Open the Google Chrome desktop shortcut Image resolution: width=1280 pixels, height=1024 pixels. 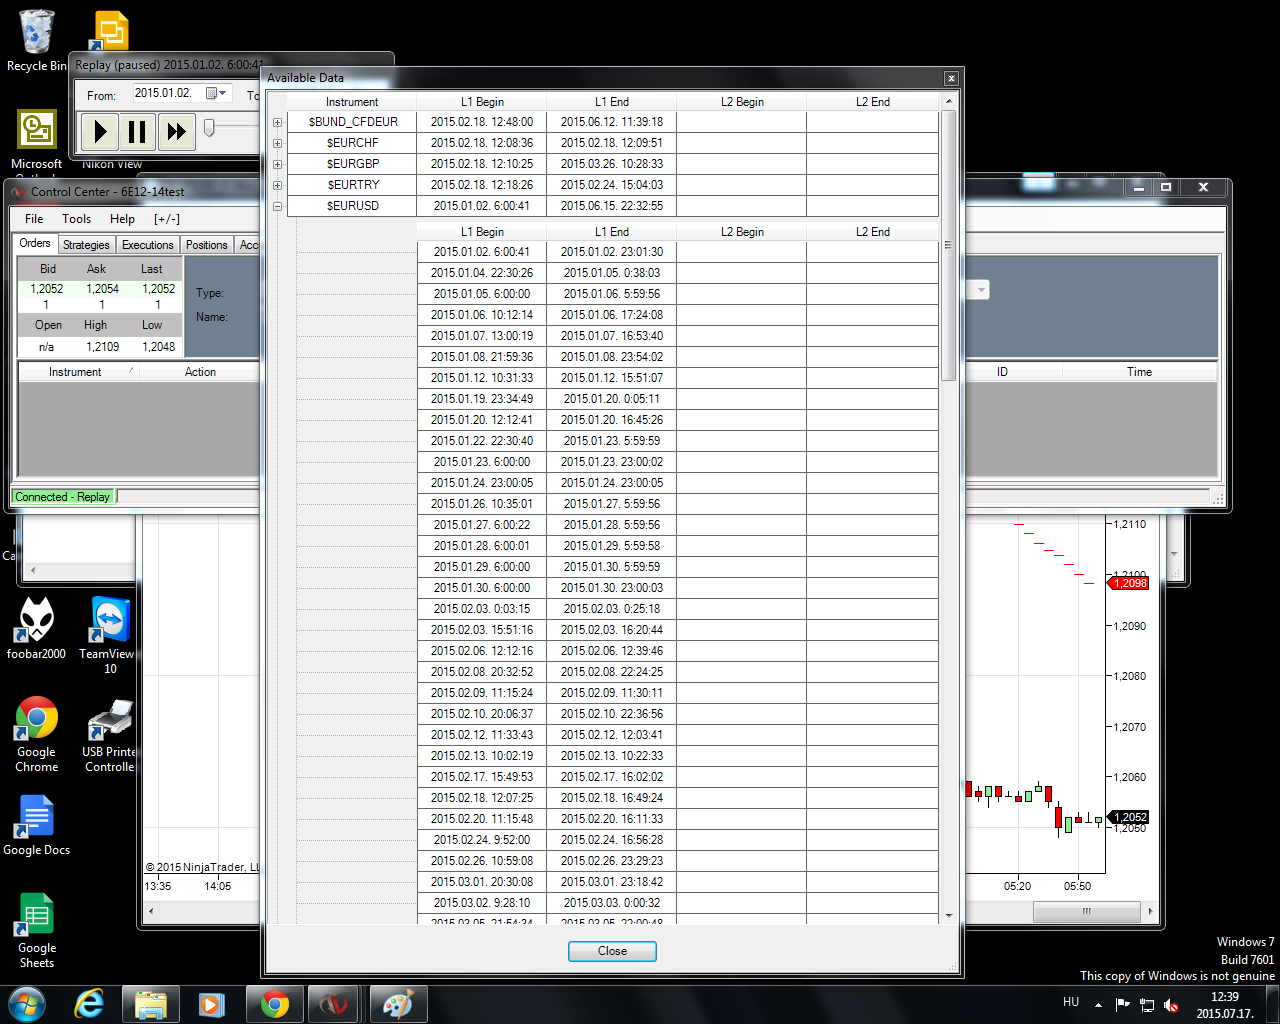point(36,735)
